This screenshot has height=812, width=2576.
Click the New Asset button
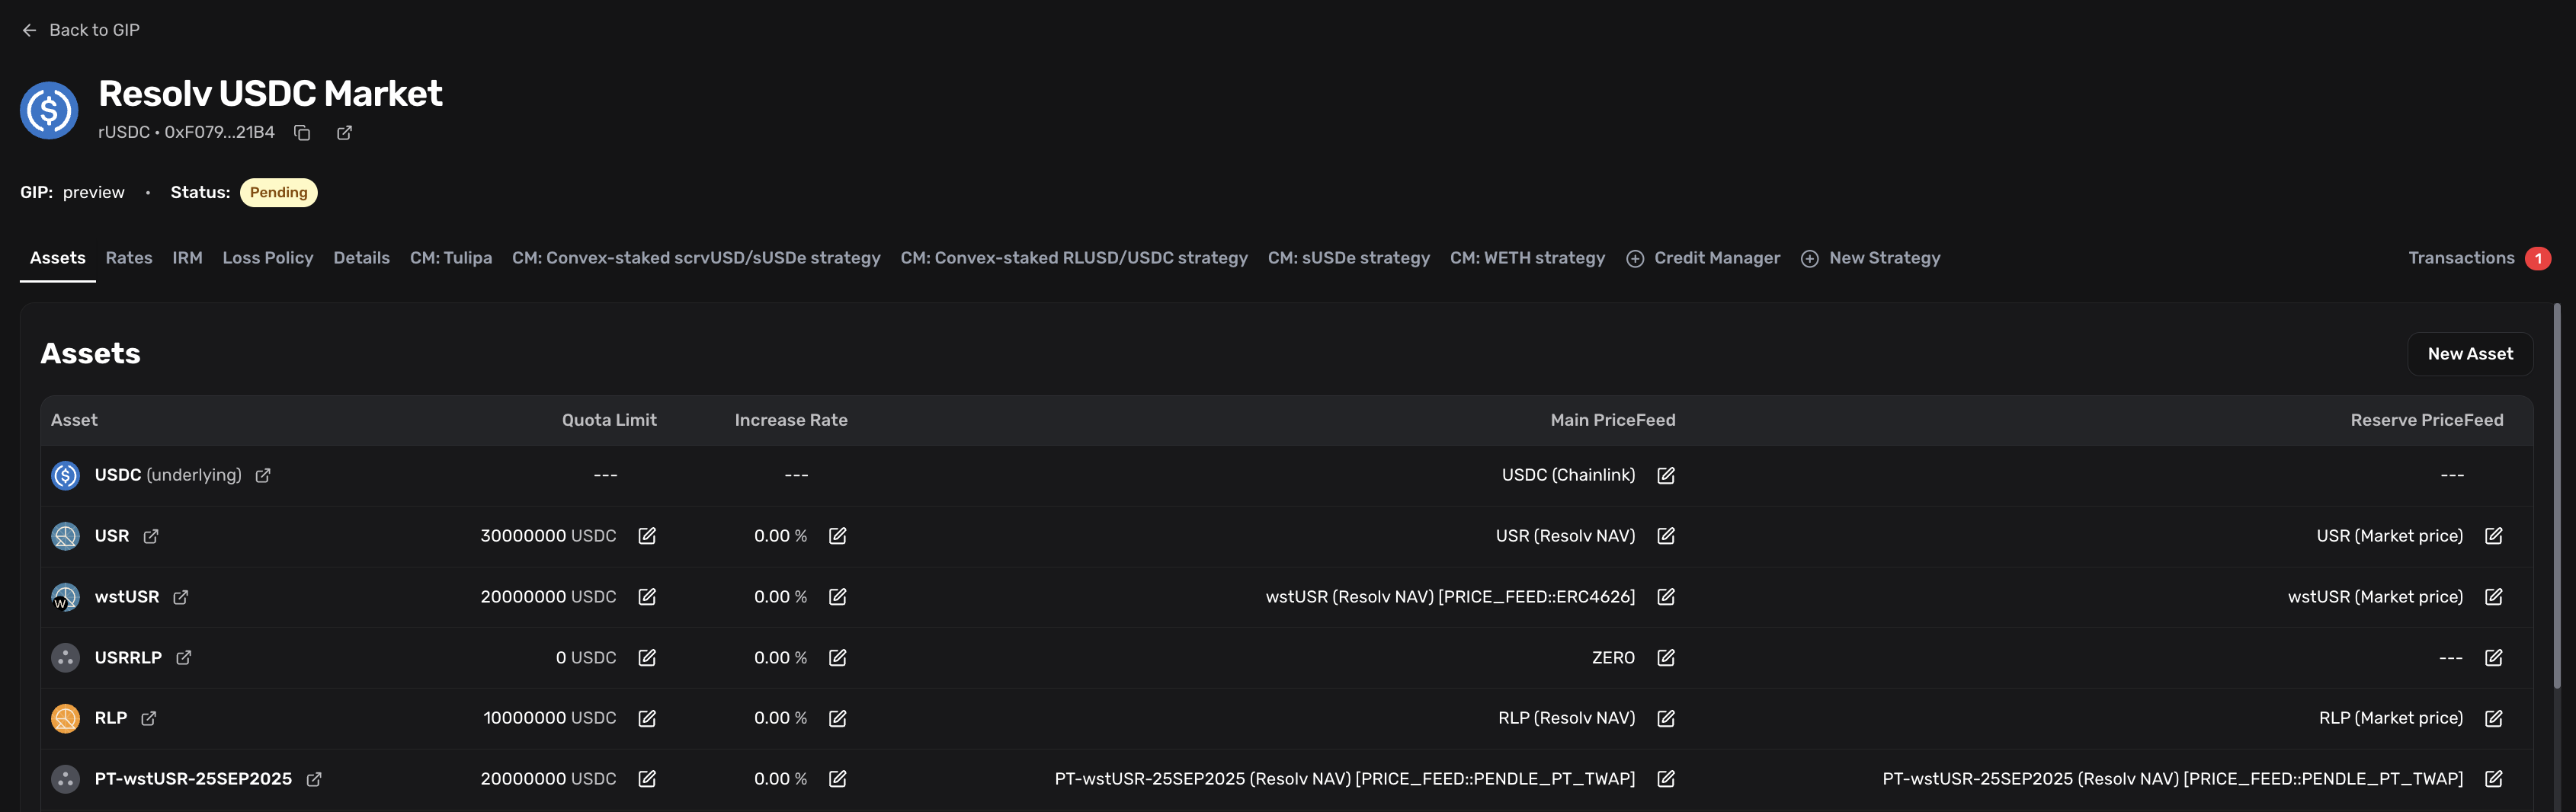(2469, 354)
